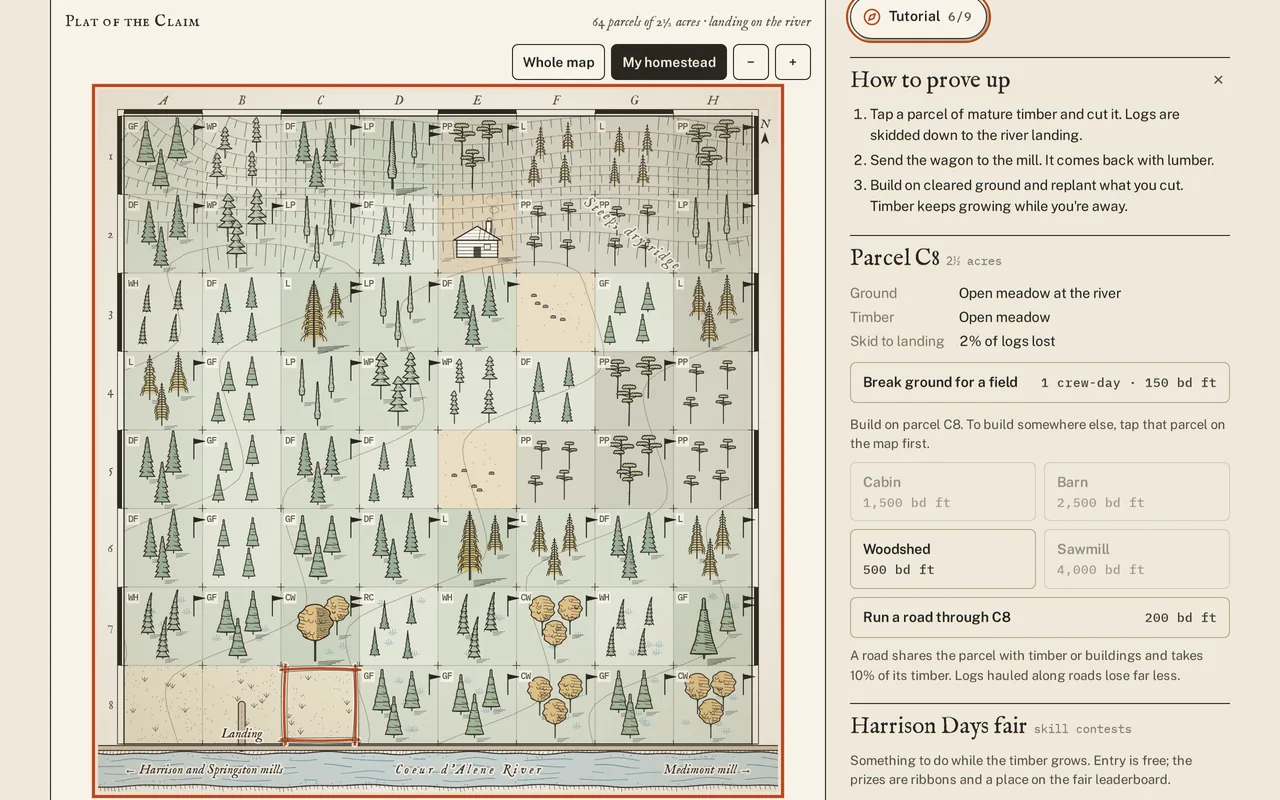Choose the Cabin build option
Viewport: 1280px width, 800px height.
point(943,491)
